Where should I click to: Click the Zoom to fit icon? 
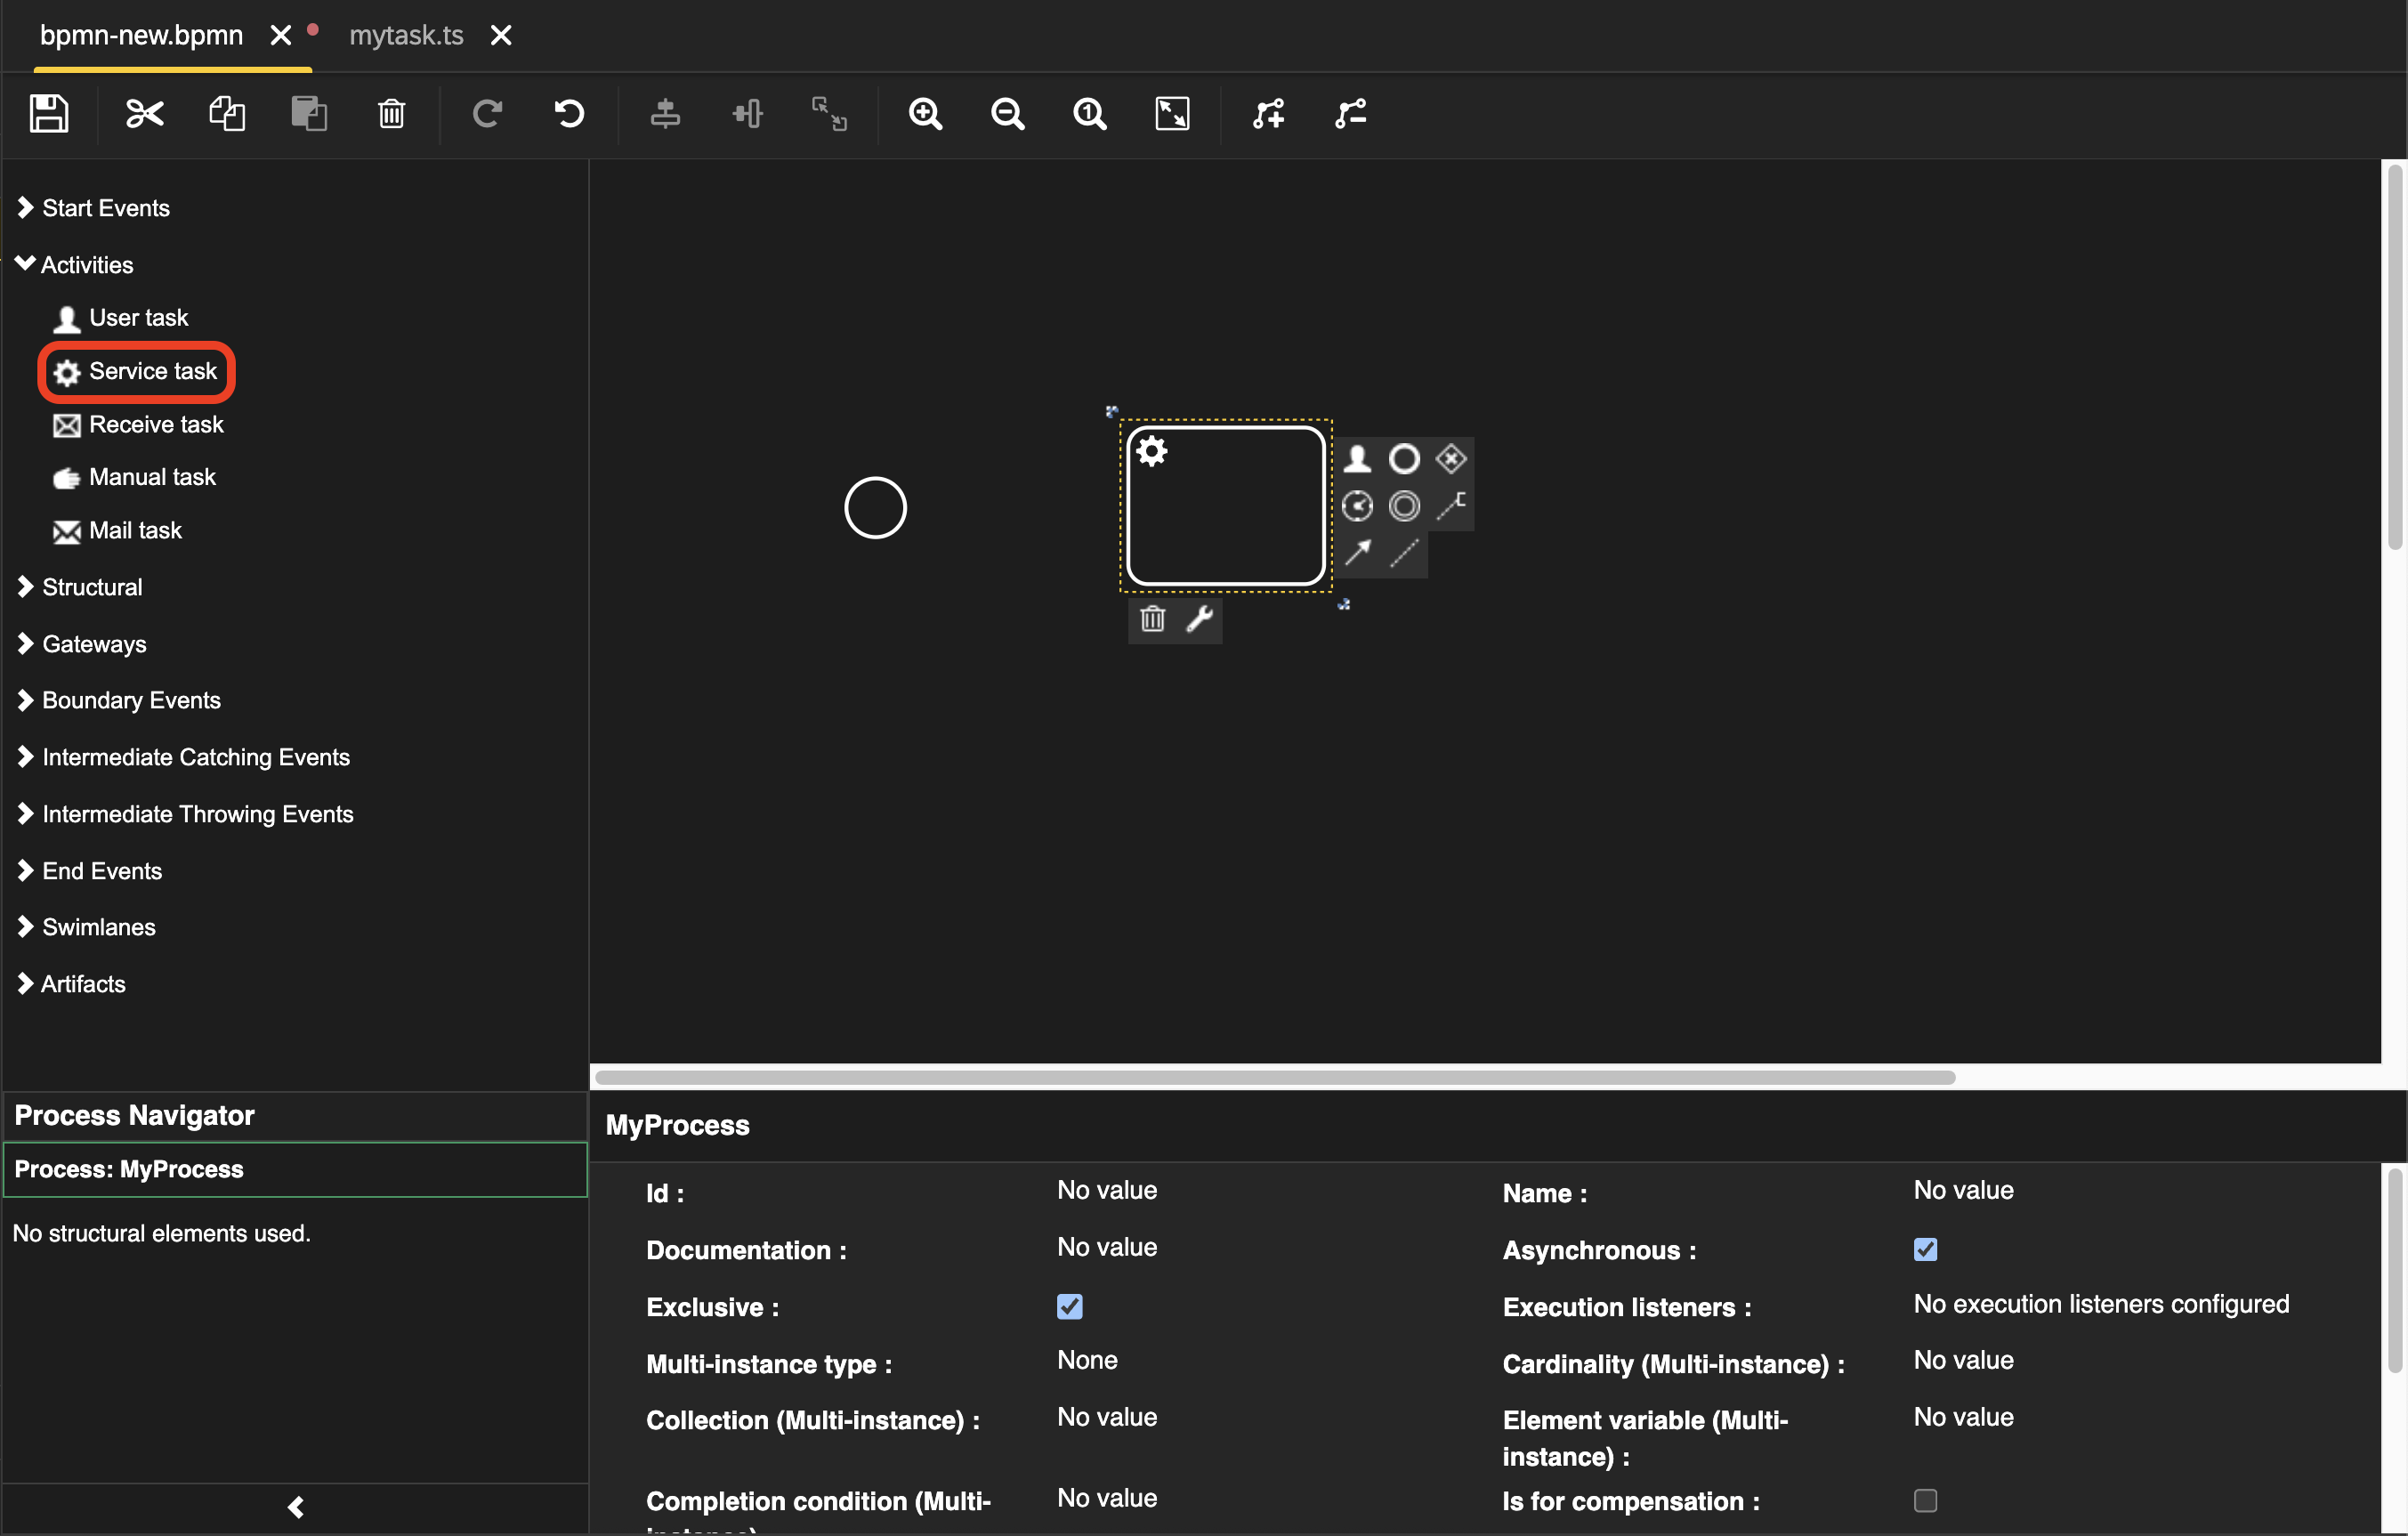point(1172,113)
